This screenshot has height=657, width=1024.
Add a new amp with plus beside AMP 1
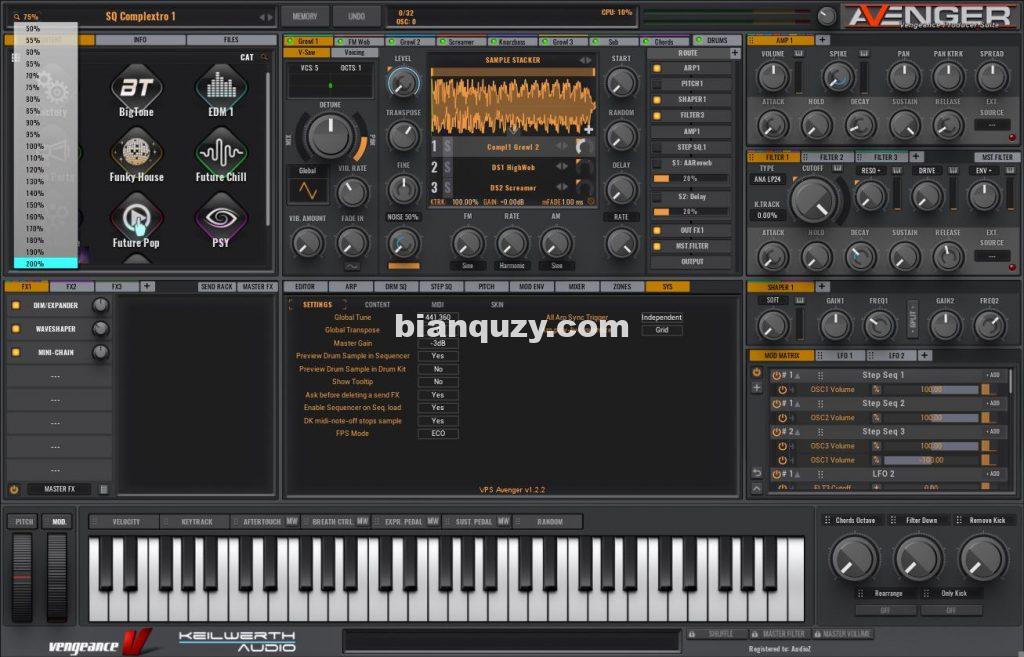coord(822,40)
